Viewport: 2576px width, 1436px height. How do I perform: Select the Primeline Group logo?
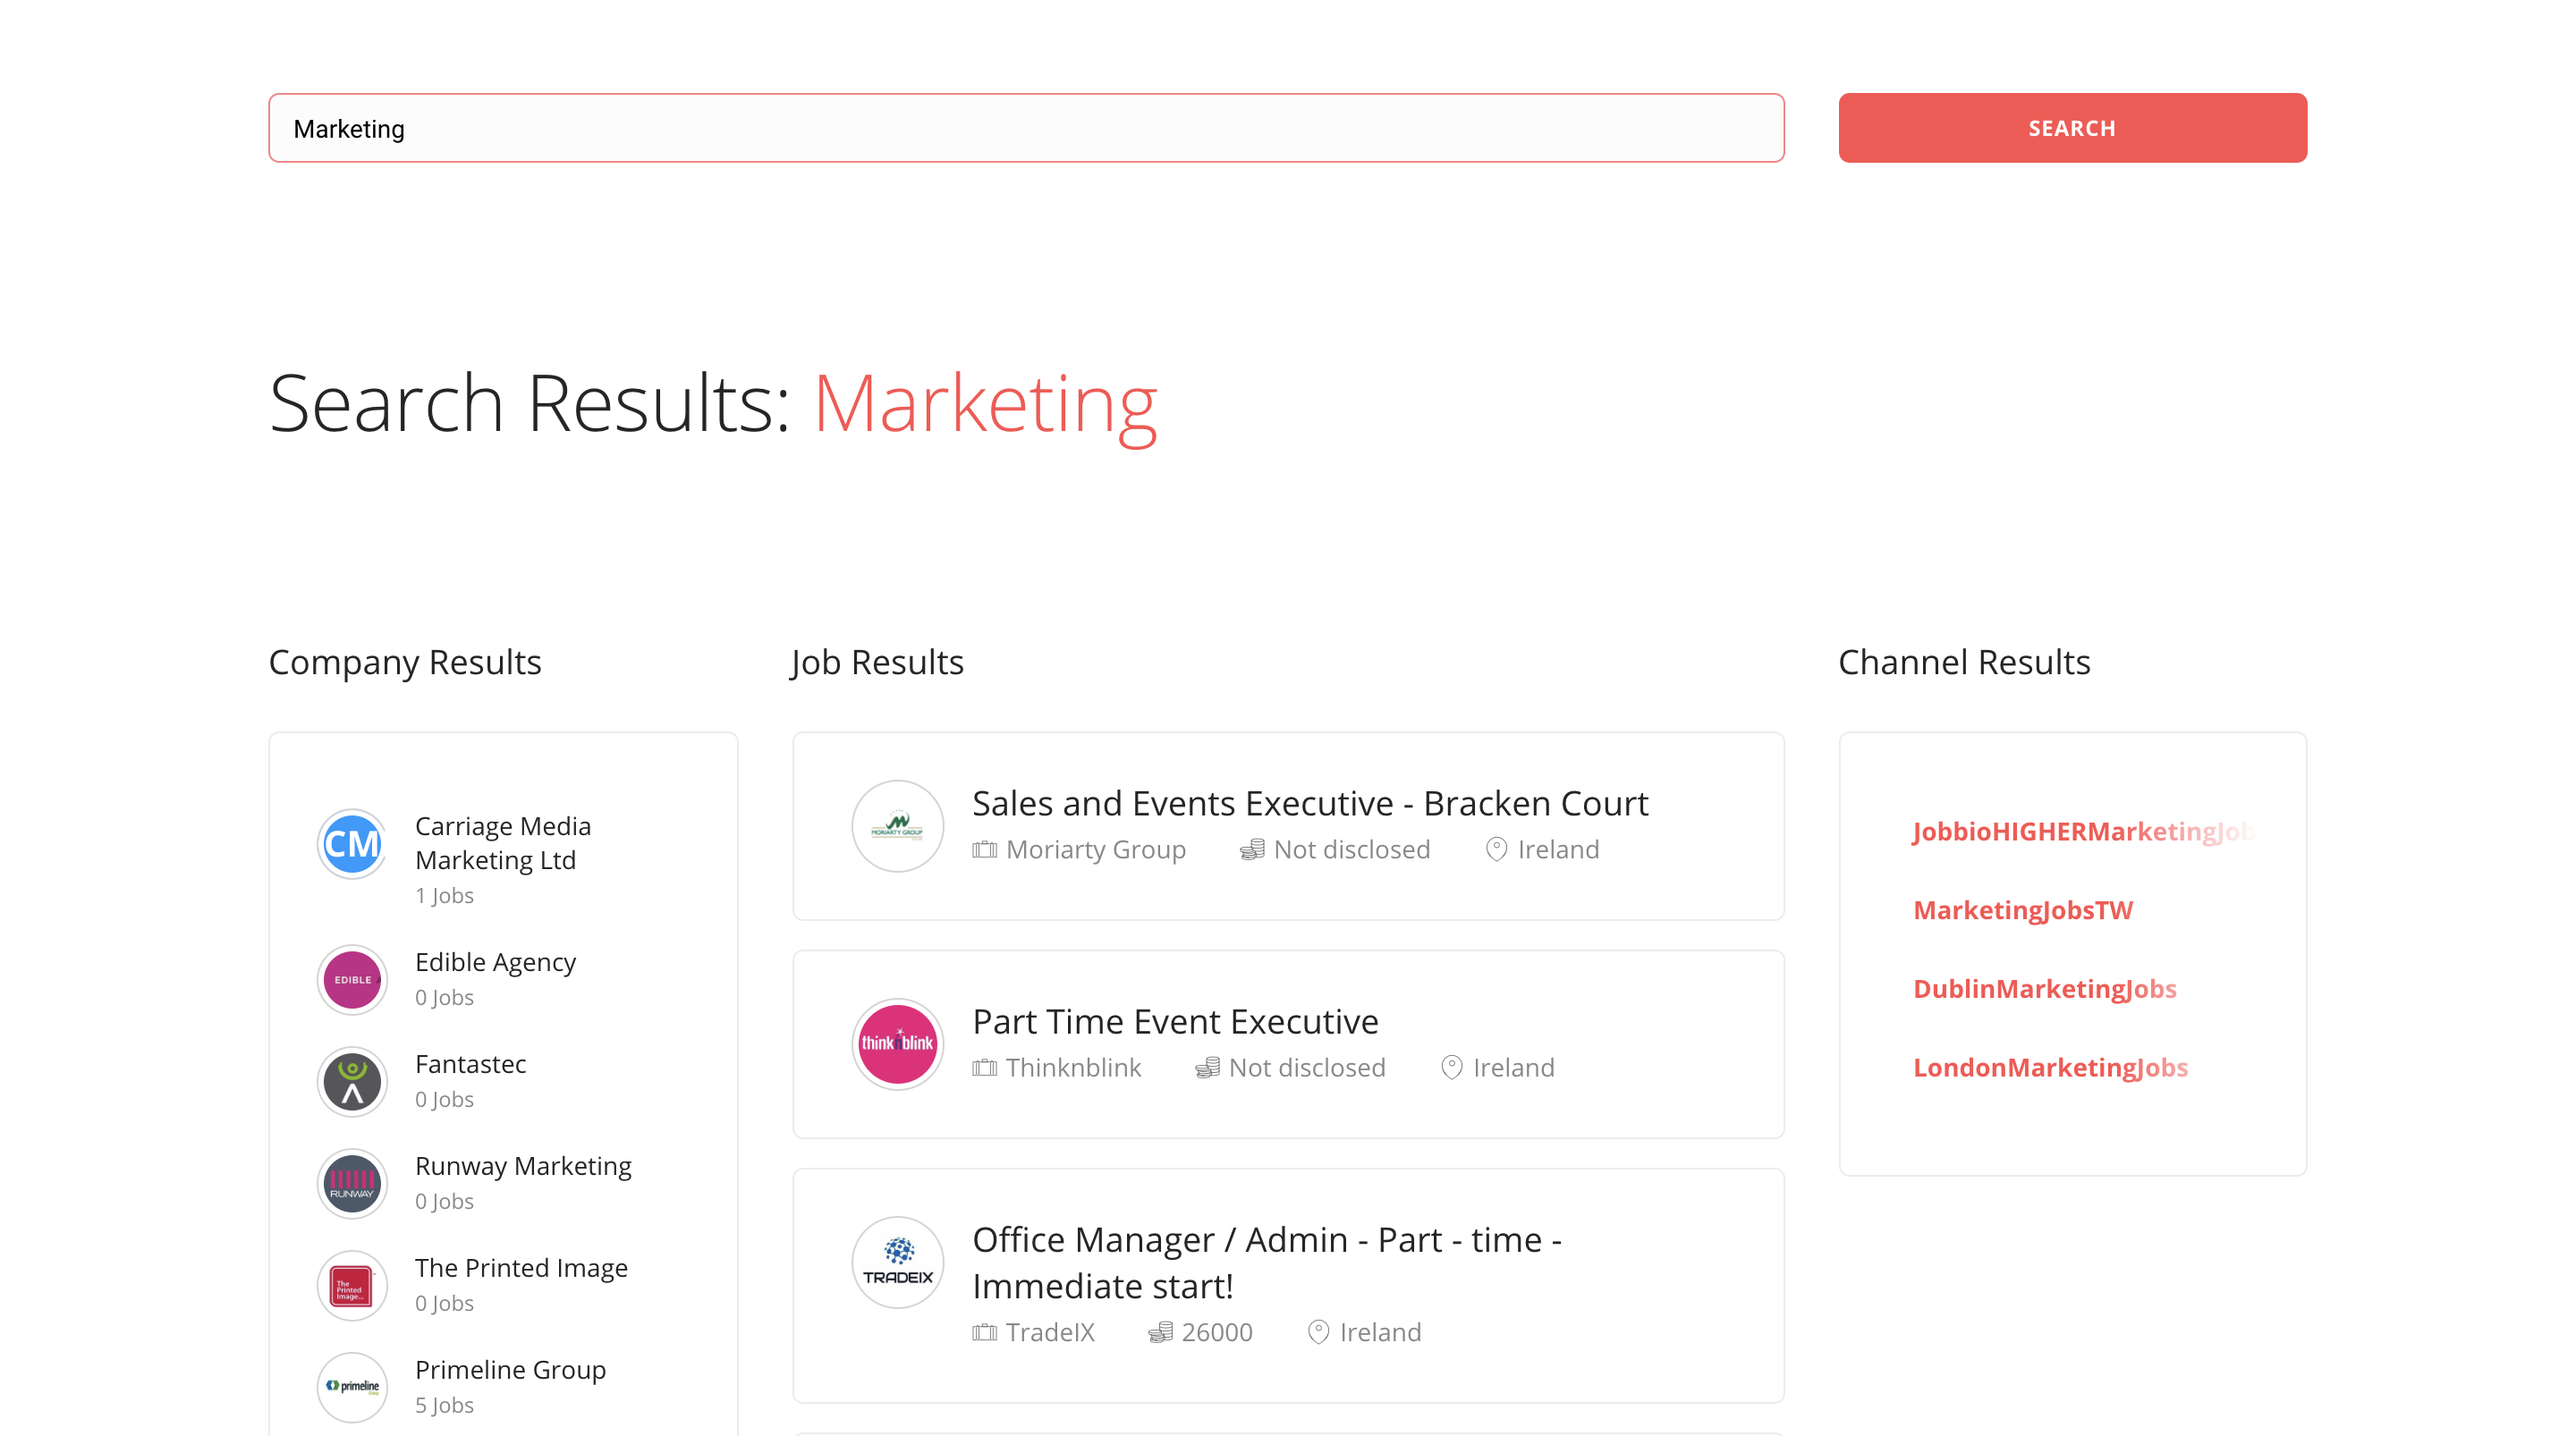351,1387
